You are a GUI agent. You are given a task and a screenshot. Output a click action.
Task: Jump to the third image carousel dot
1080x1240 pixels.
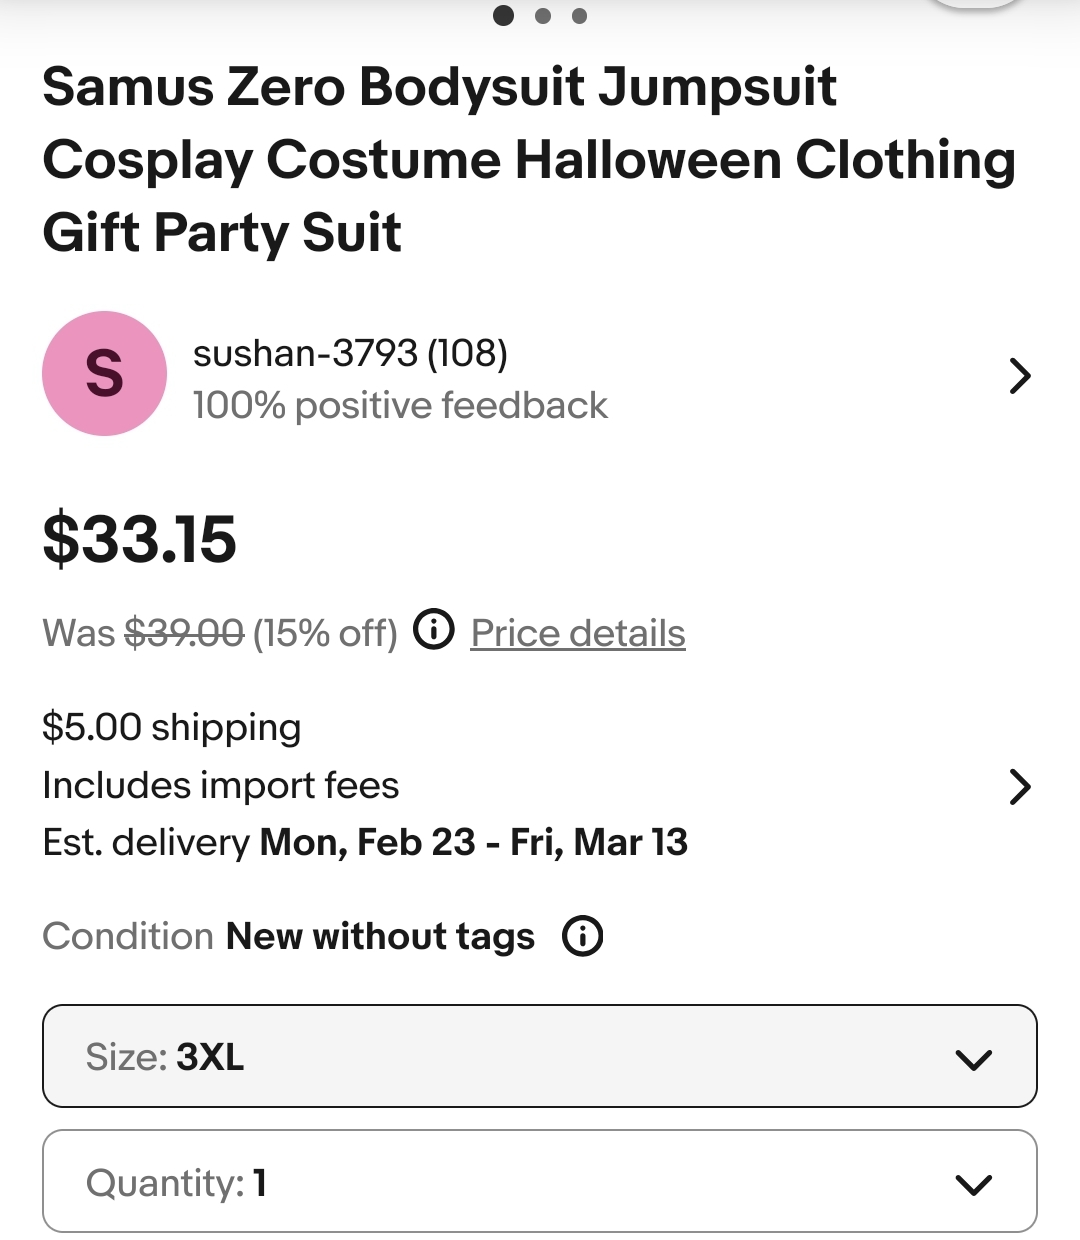[x=579, y=16]
